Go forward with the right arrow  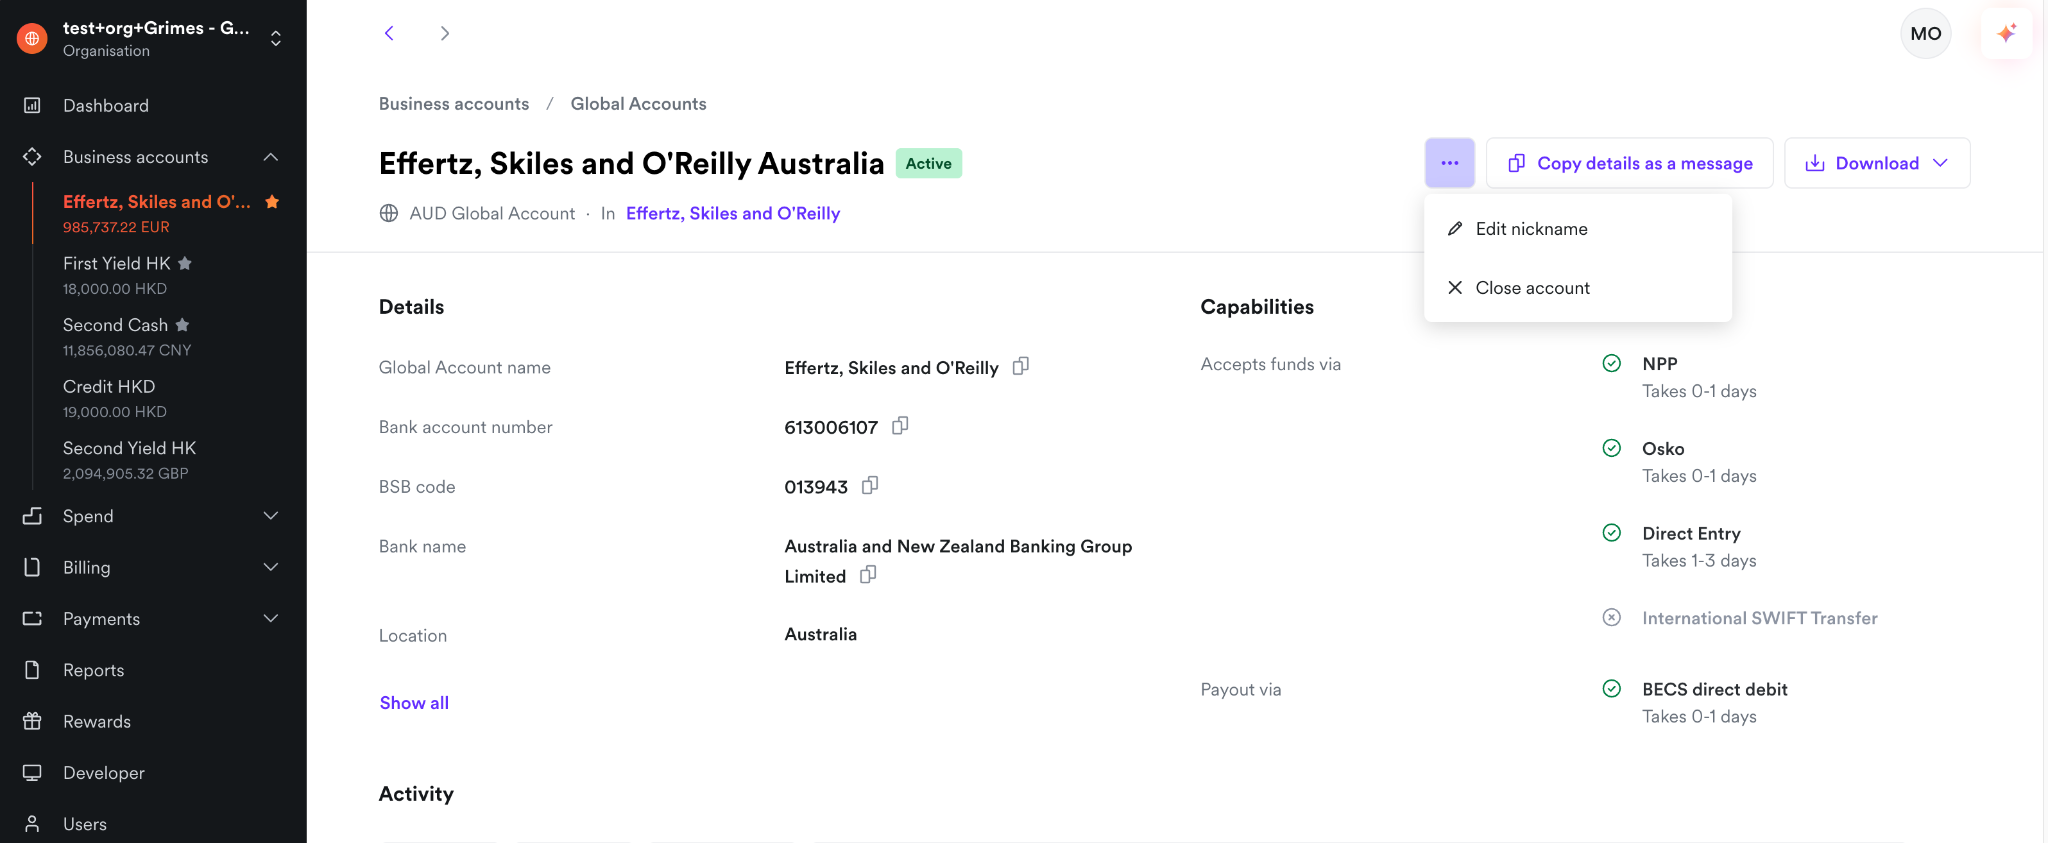445,33
